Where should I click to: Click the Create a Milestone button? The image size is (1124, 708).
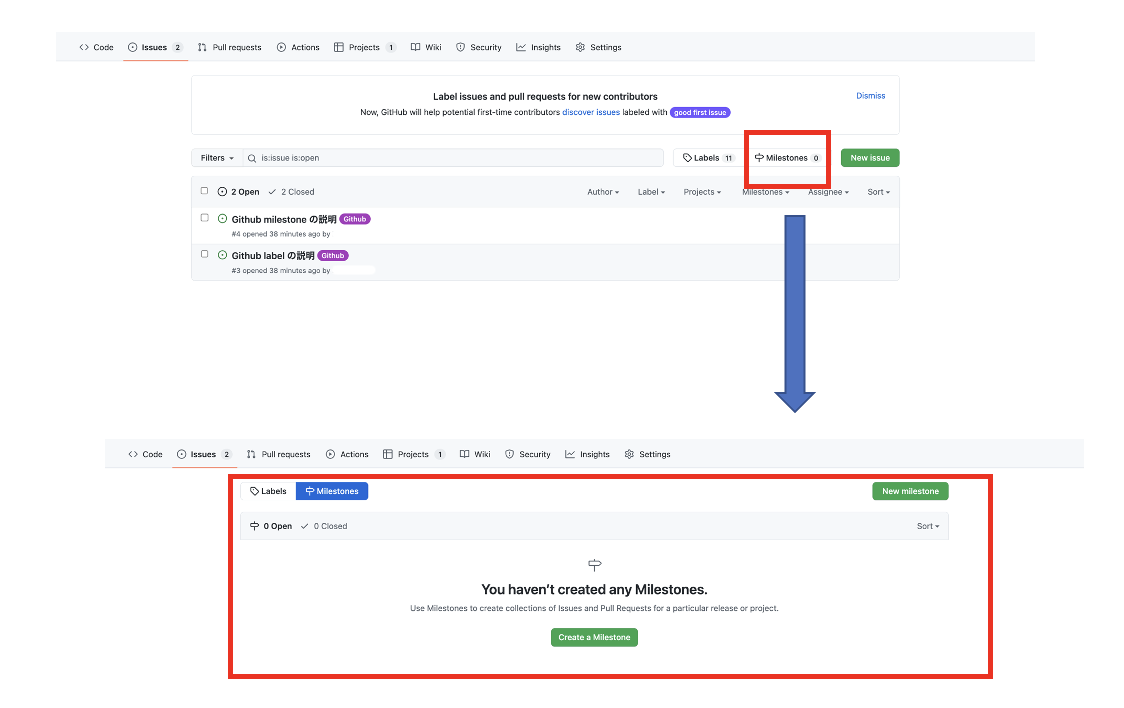coord(594,637)
